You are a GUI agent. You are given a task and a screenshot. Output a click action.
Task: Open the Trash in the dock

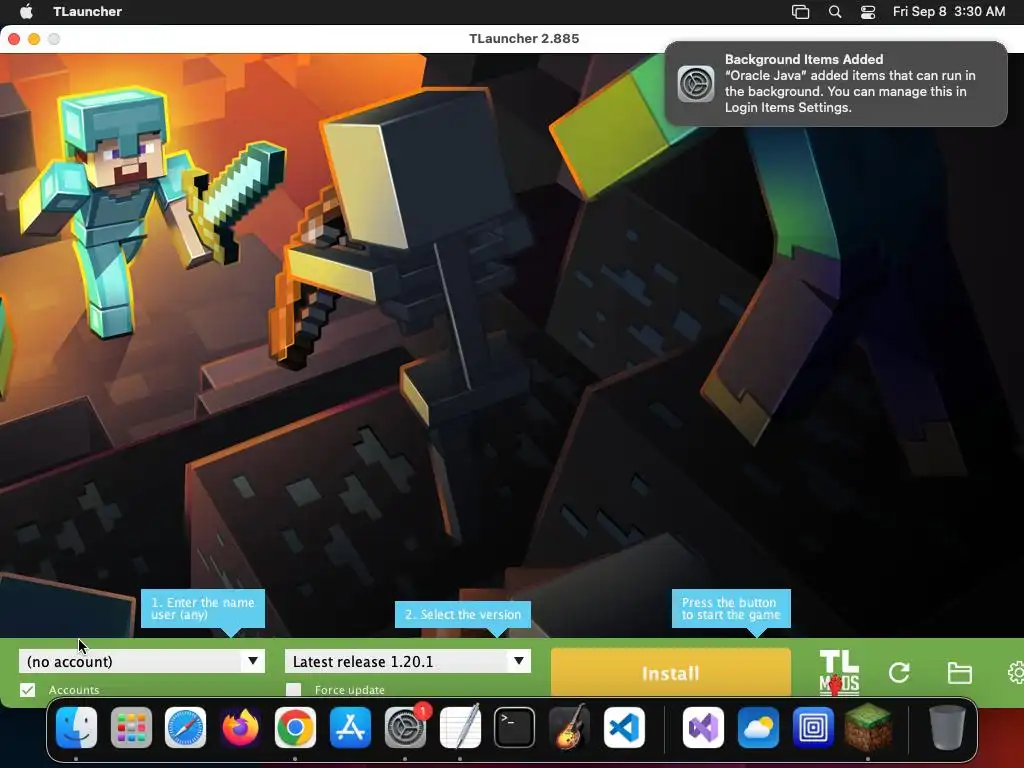point(947,728)
